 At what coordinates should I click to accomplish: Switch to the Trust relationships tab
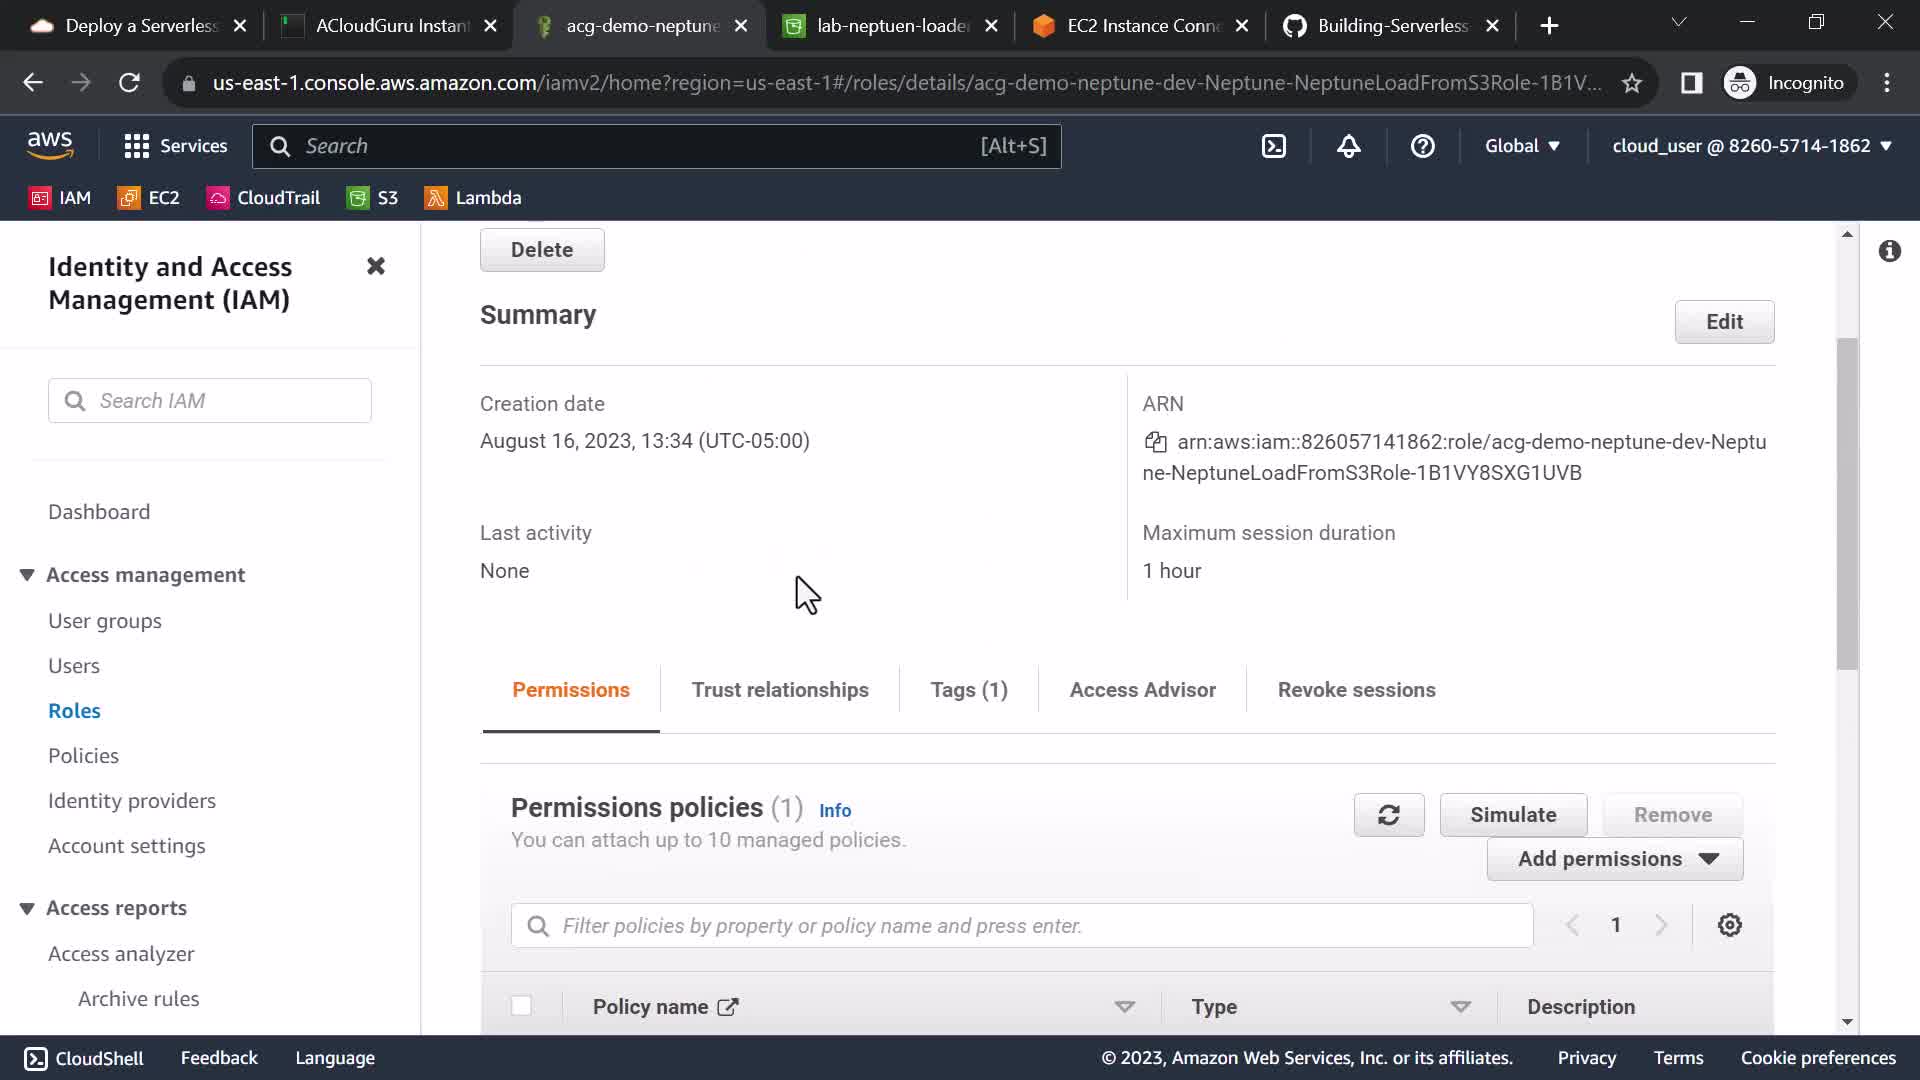(x=779, y=690)
